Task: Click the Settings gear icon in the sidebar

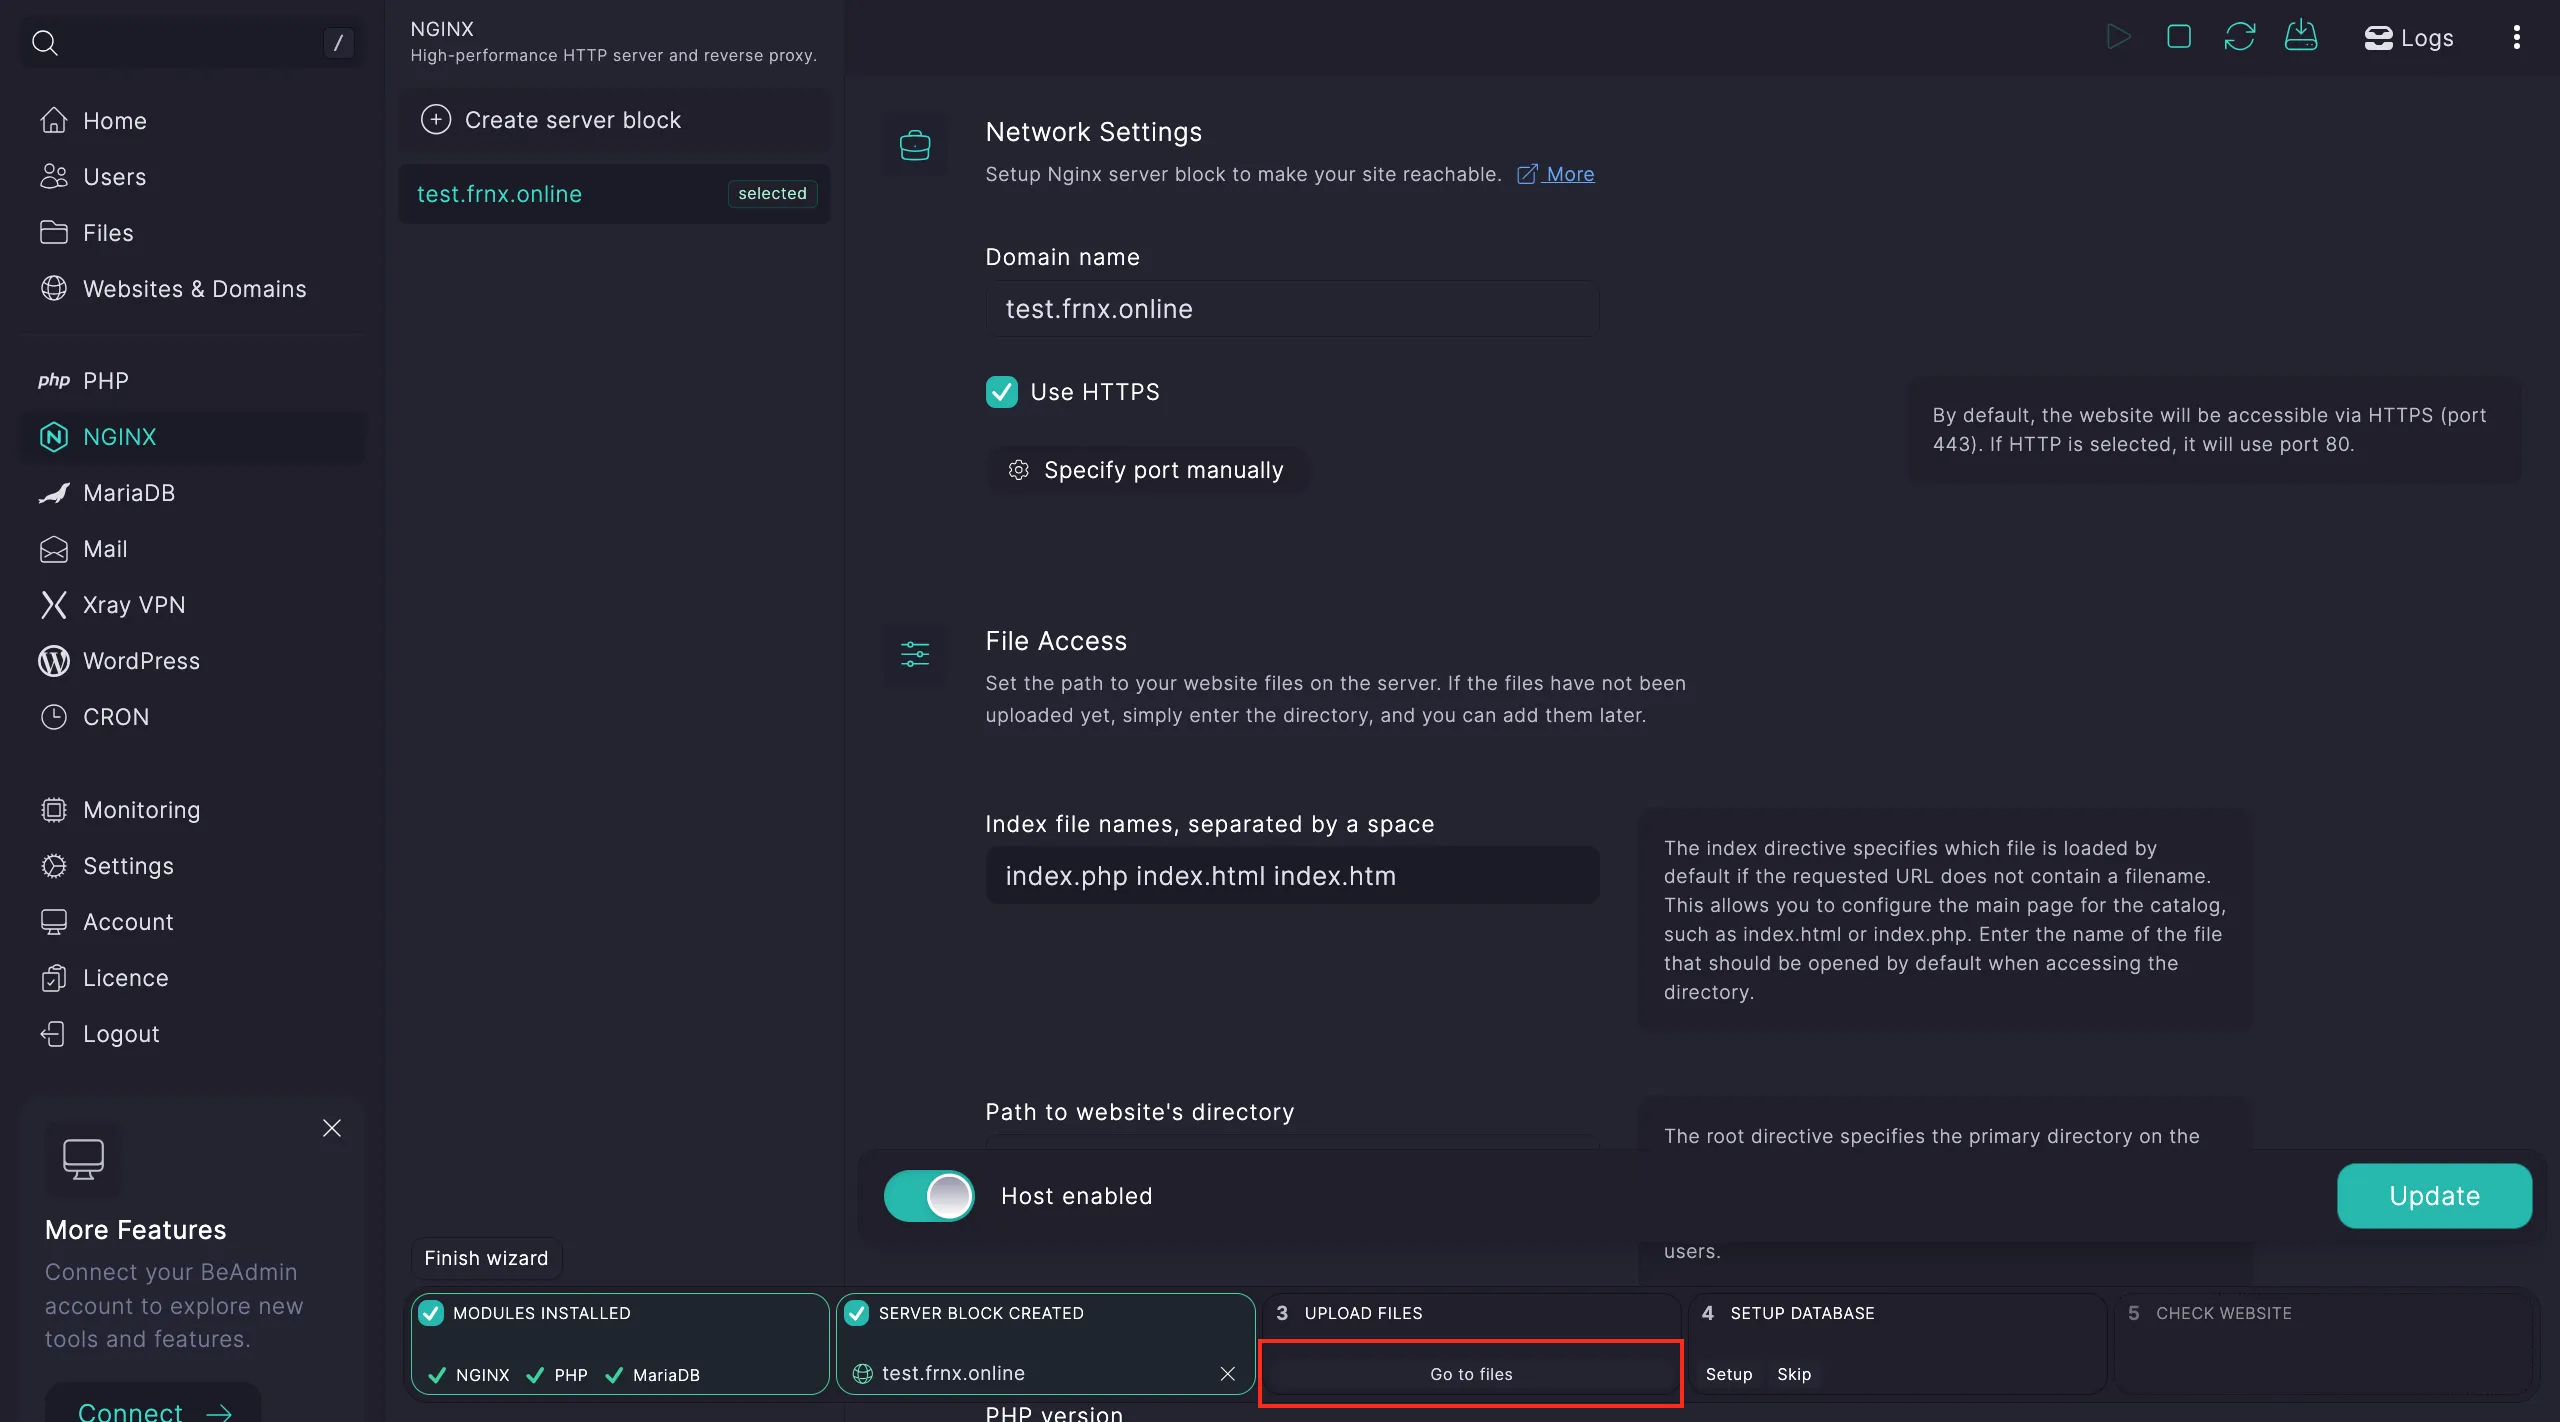Action: pos(54,866)
